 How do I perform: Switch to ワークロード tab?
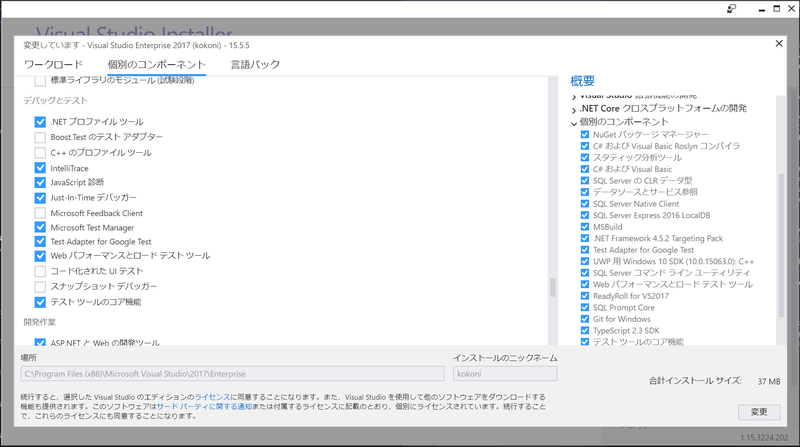[53, 65]
